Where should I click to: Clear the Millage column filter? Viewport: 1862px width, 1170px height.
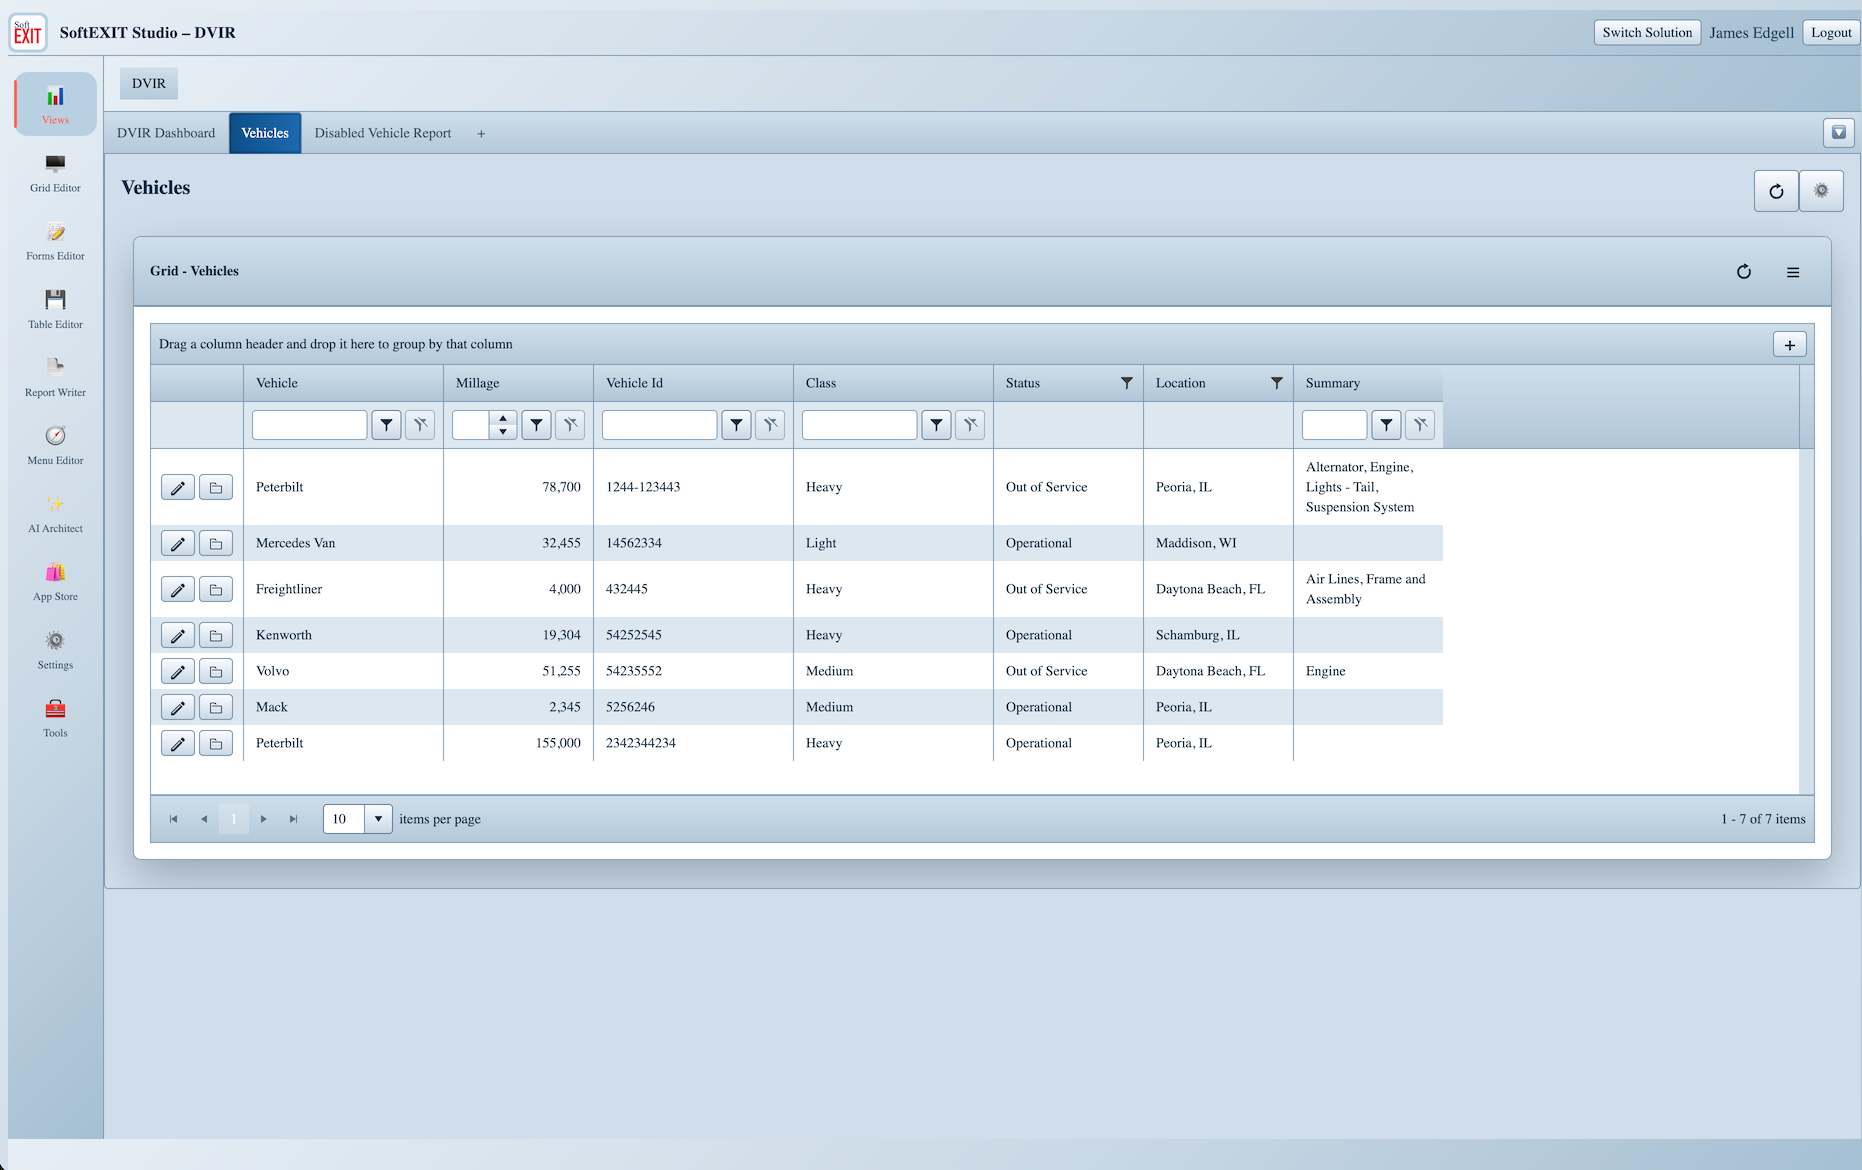571,425
